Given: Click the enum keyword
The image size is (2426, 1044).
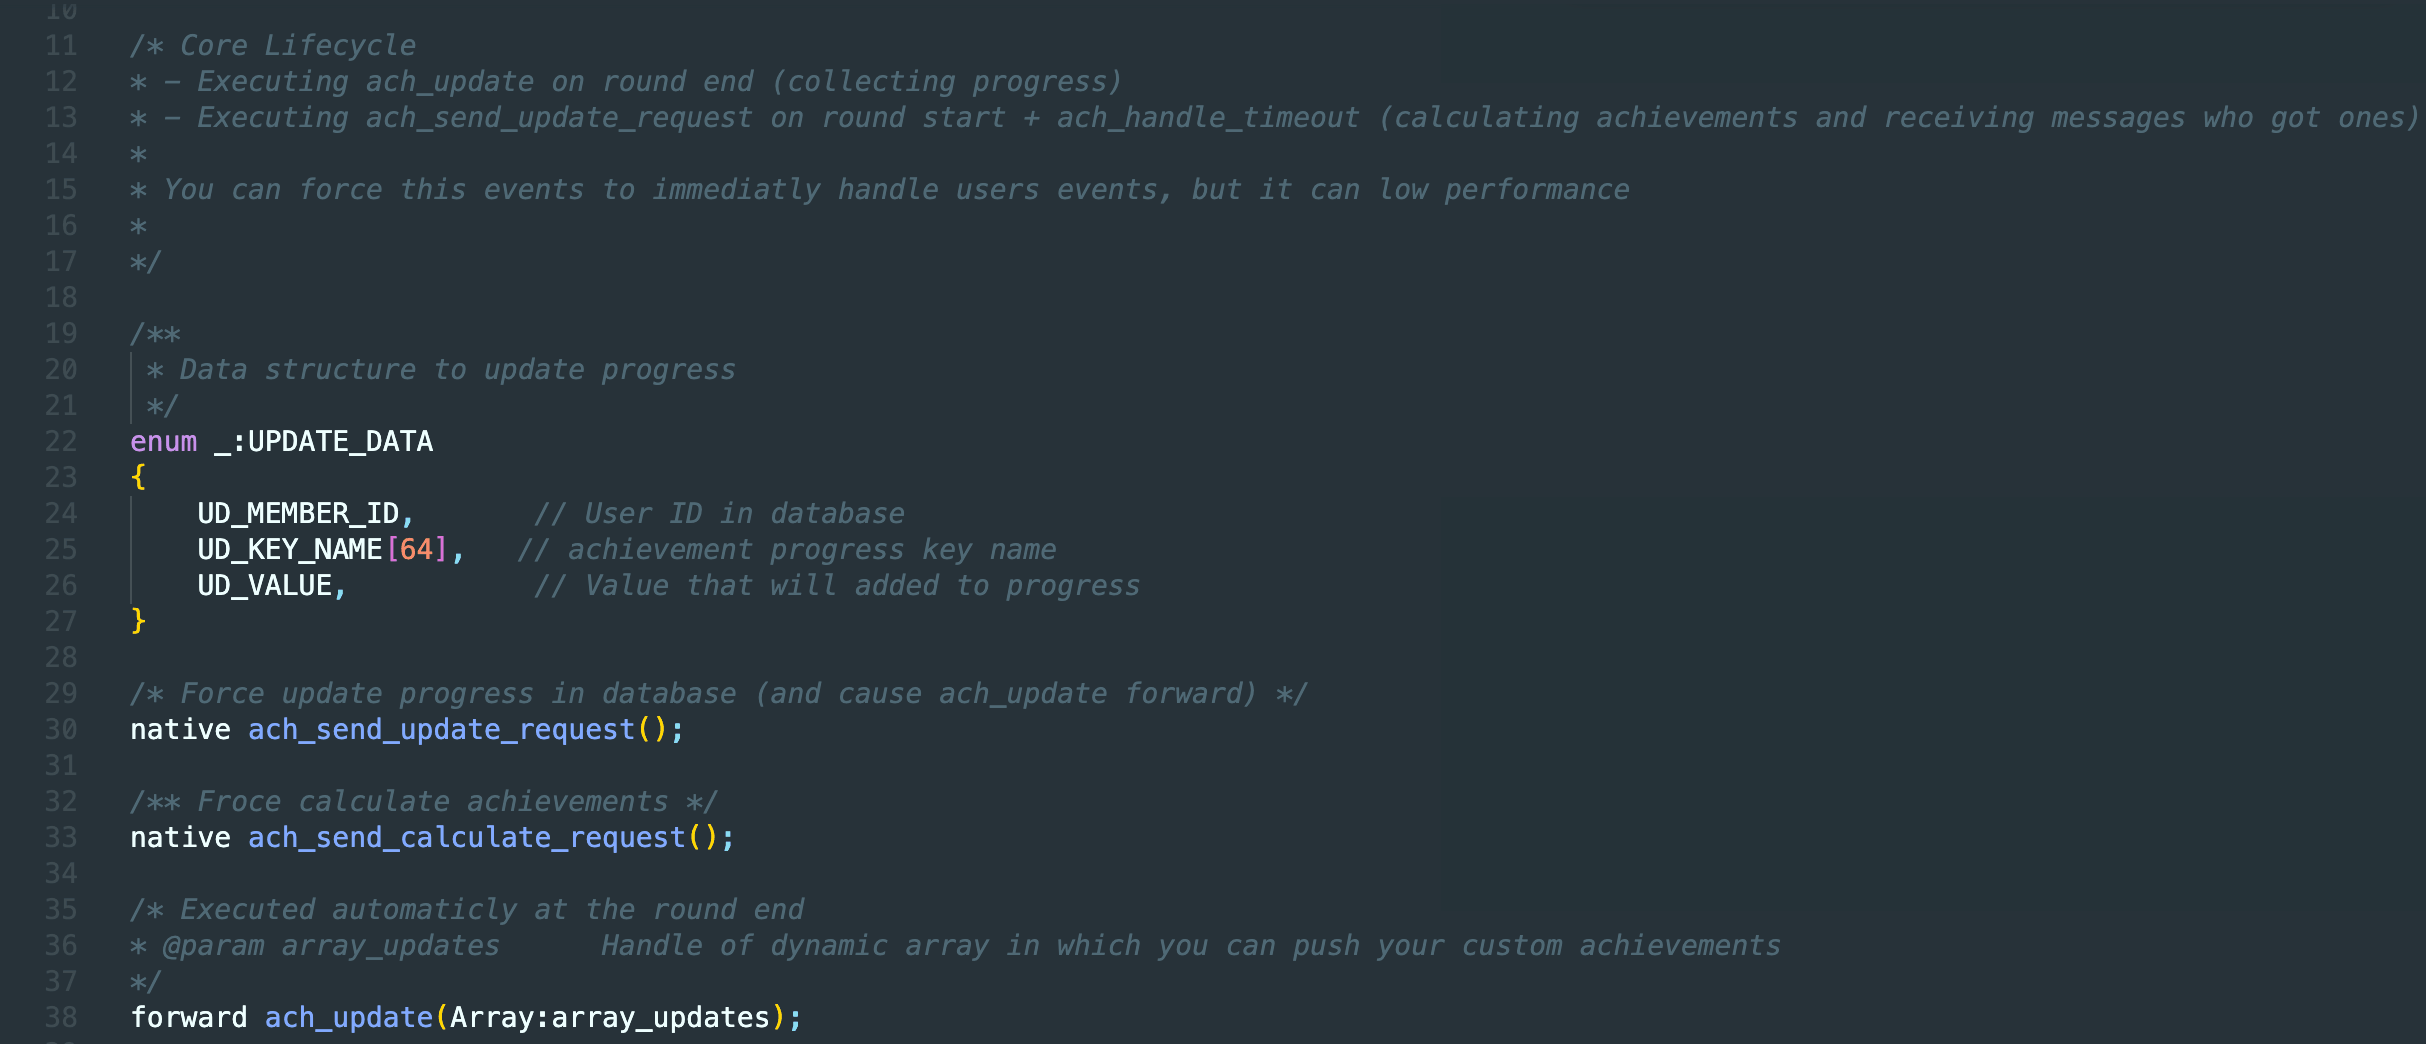Looking at the screenshot, I should click(x=163, y=442).
